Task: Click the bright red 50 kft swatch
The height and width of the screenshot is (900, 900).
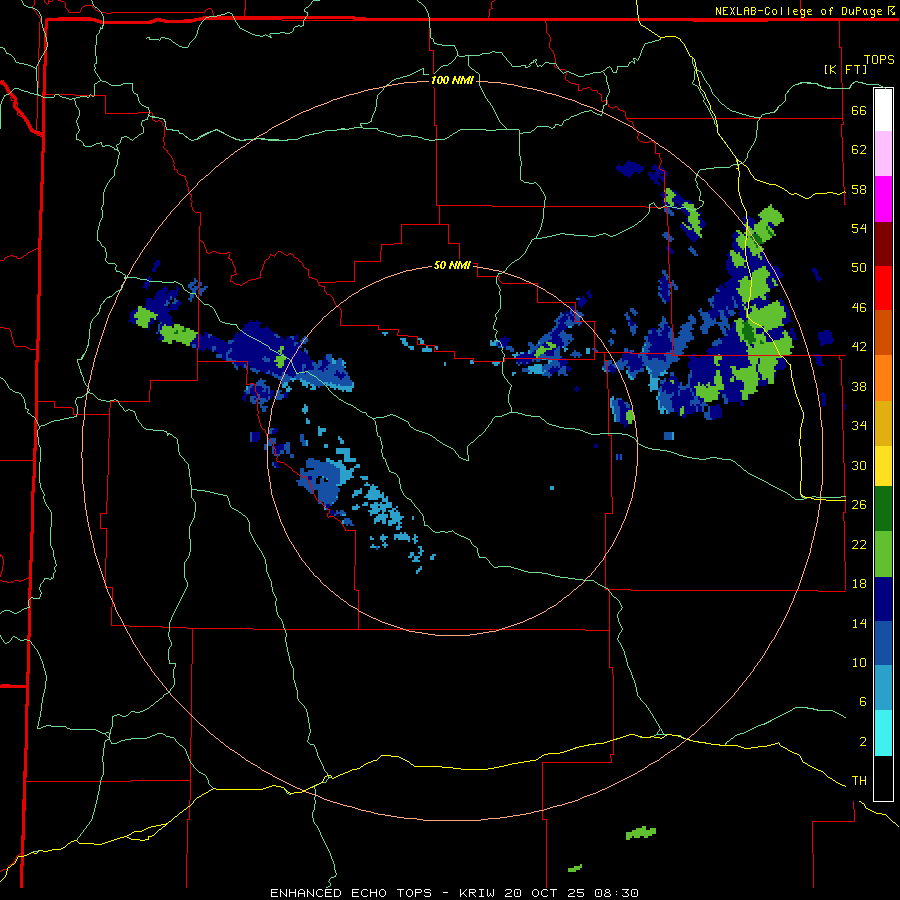Action: point(883,288)
